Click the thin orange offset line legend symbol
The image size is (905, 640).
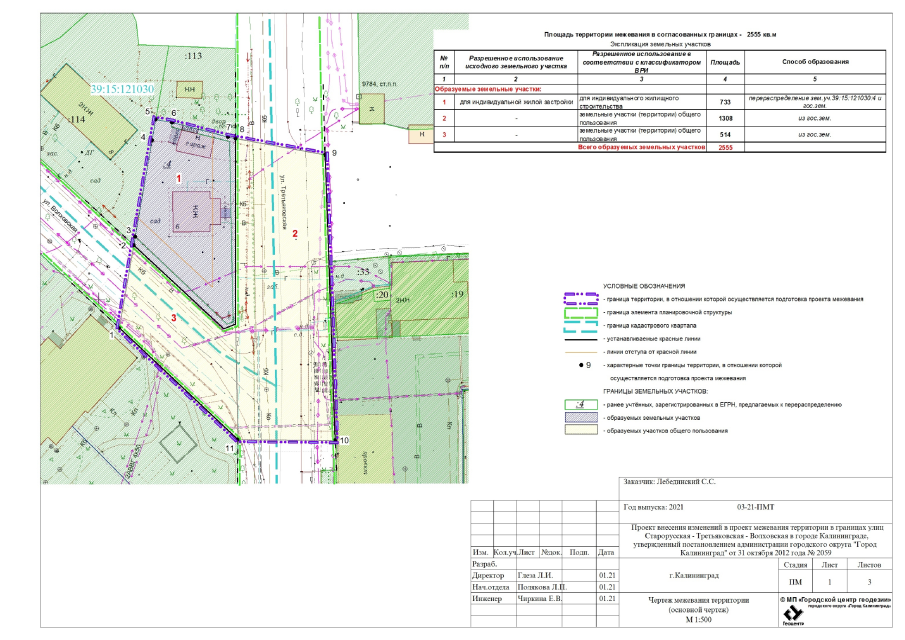tap(581, 352)
